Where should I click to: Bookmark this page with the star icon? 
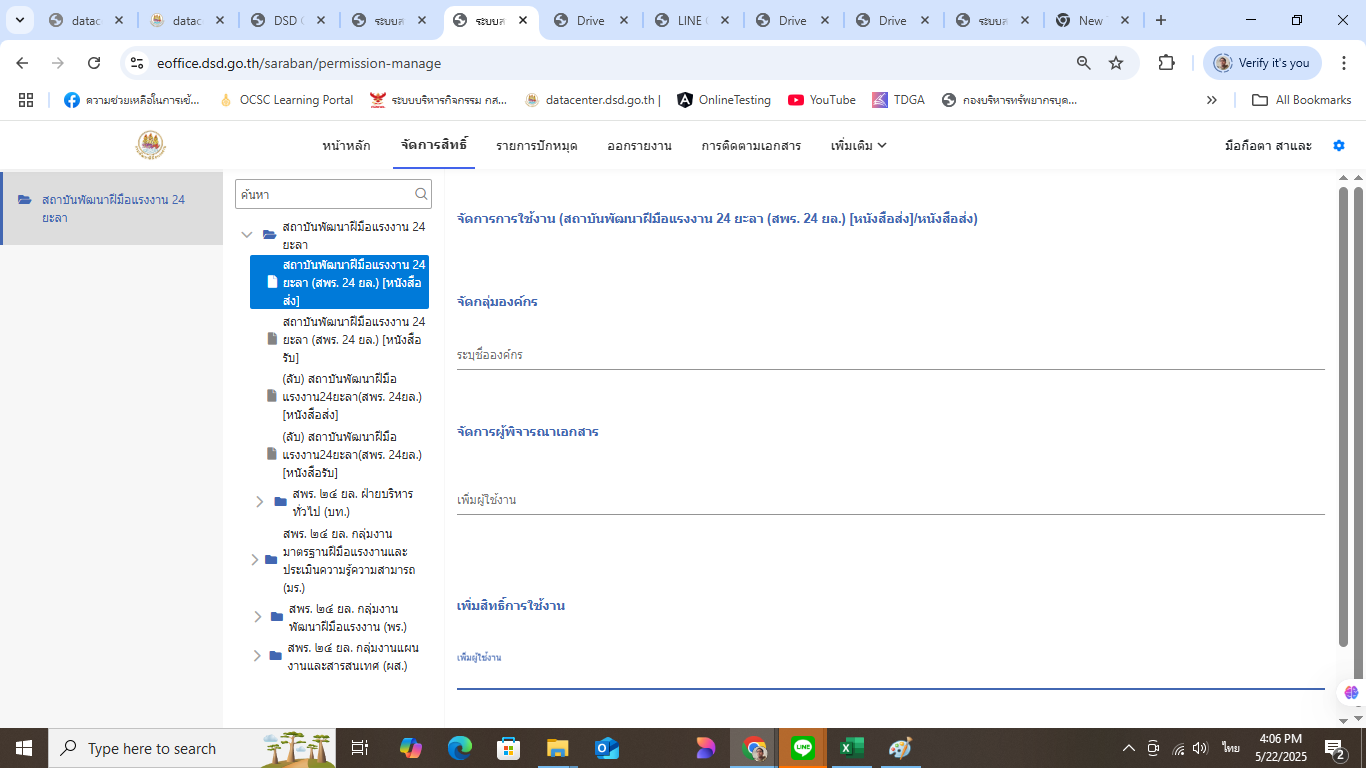click(1116, 63)
